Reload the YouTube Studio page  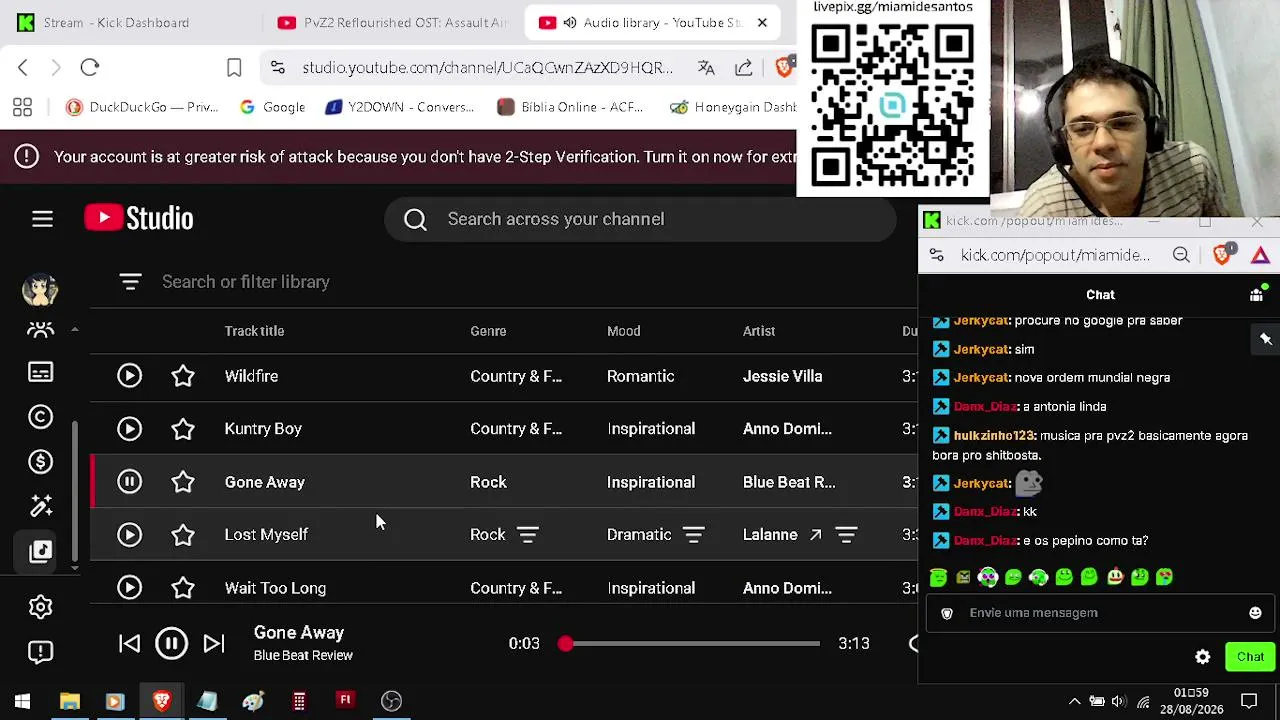click(90, 67)
